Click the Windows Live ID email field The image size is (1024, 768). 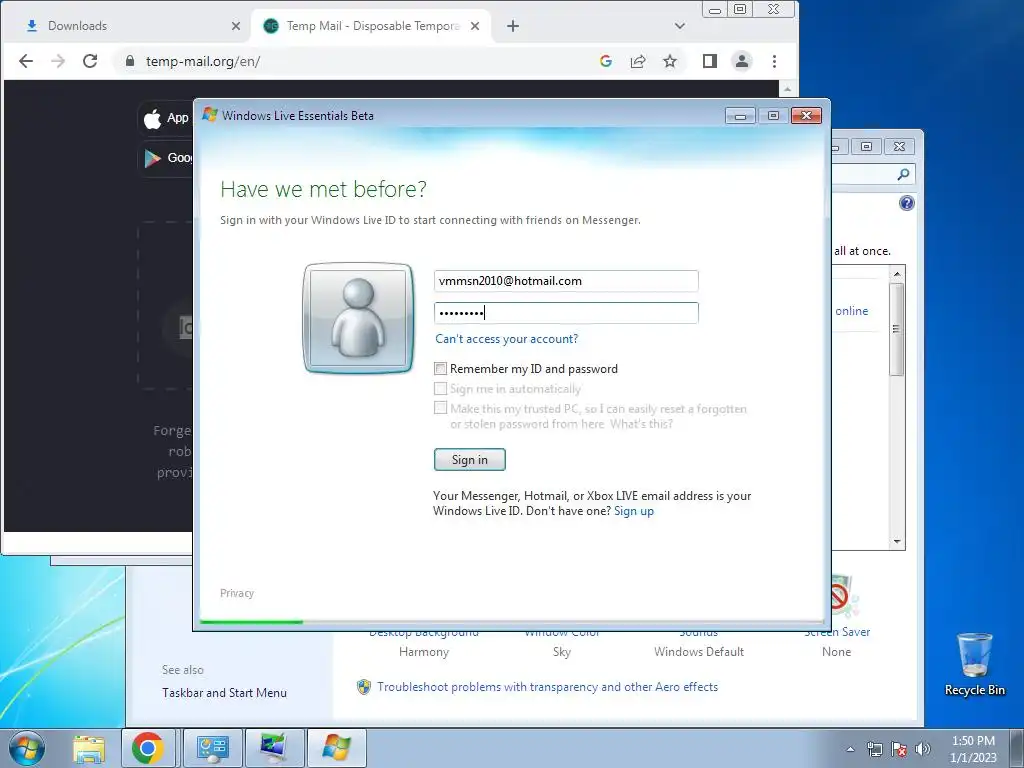pos(566,281)
